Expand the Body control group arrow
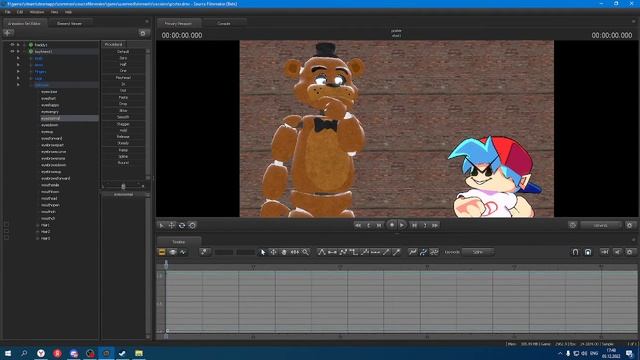 coord(18,58)
